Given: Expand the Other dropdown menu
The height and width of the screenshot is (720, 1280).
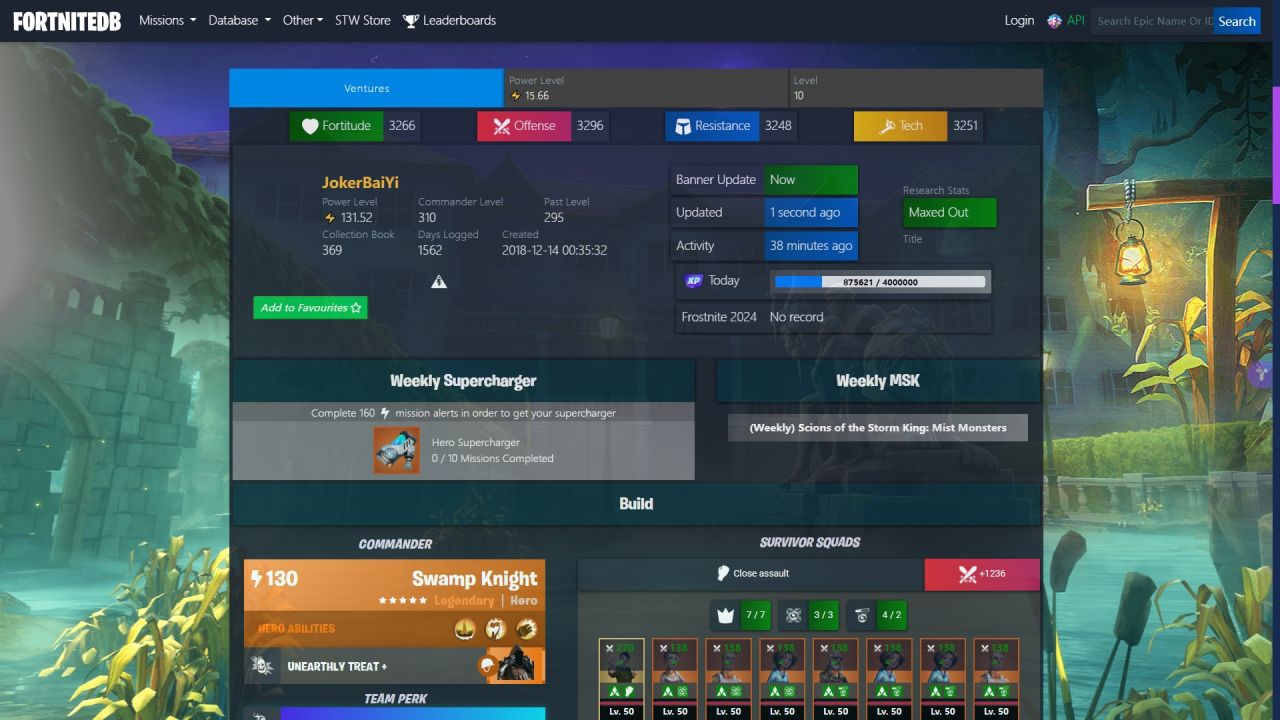Looking at the screenshot, I should 302,20.
